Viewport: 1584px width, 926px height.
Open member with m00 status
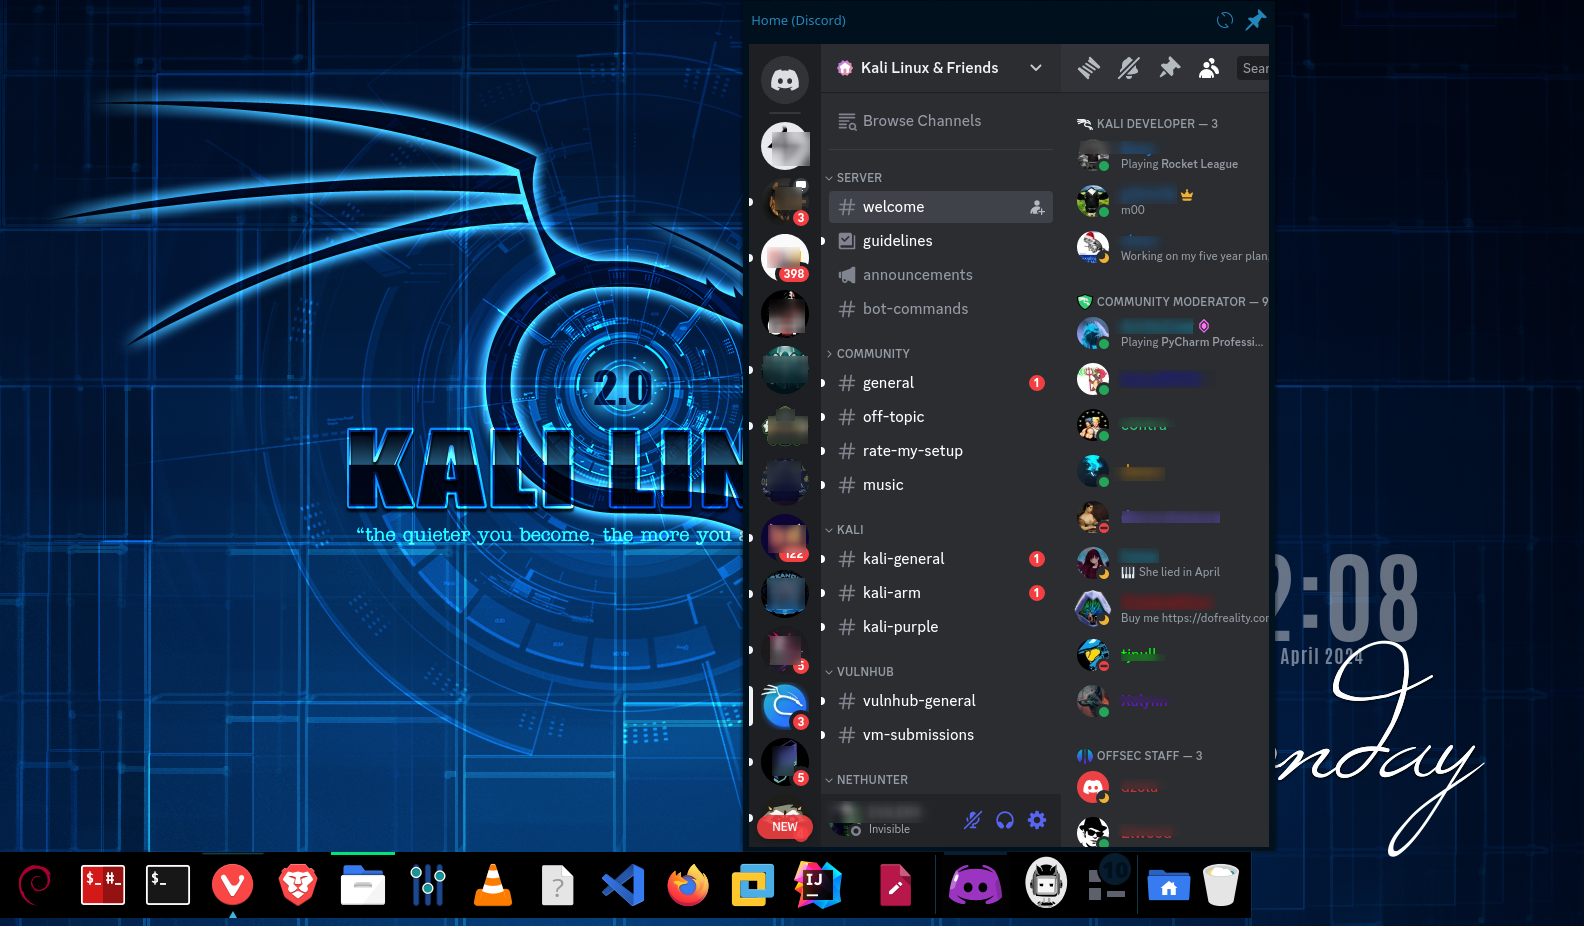[1168, 202]
